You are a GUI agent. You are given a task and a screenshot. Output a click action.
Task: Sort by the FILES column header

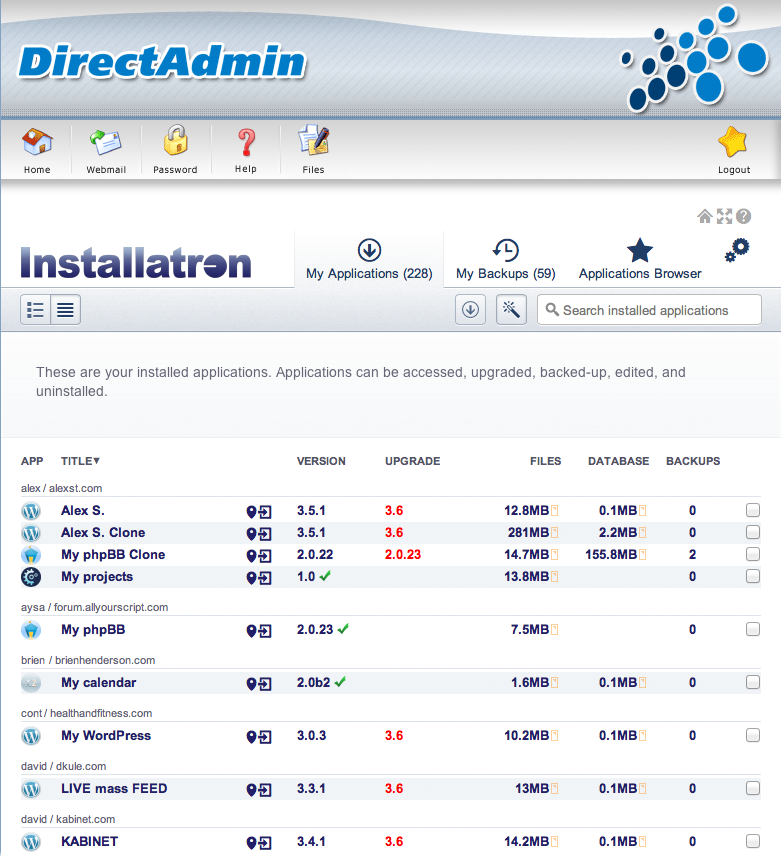point(545,461)
